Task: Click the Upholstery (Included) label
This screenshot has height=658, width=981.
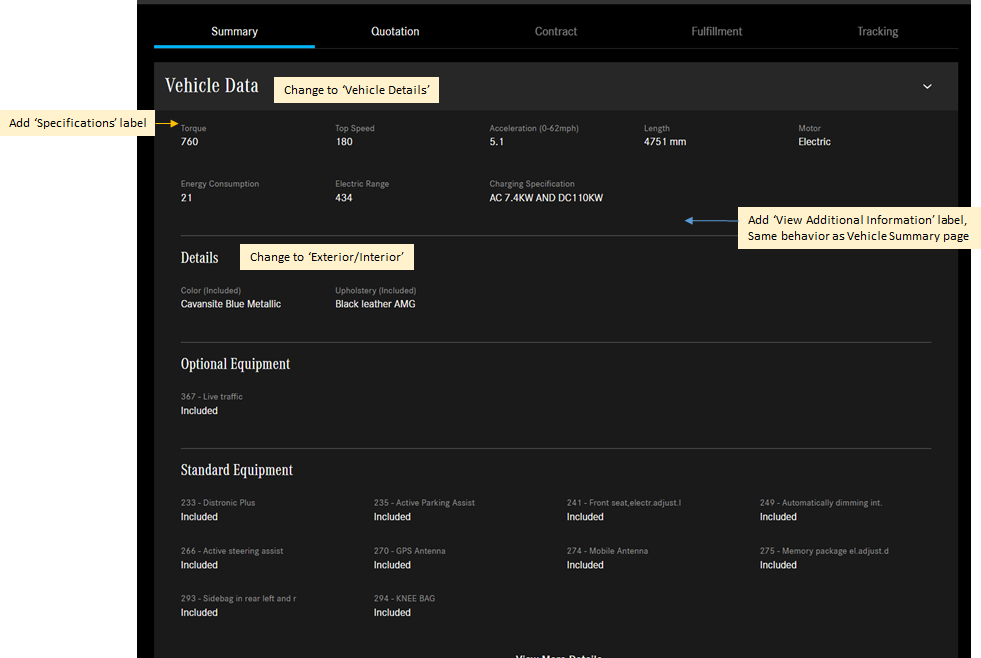Action: tap(375, 291)
